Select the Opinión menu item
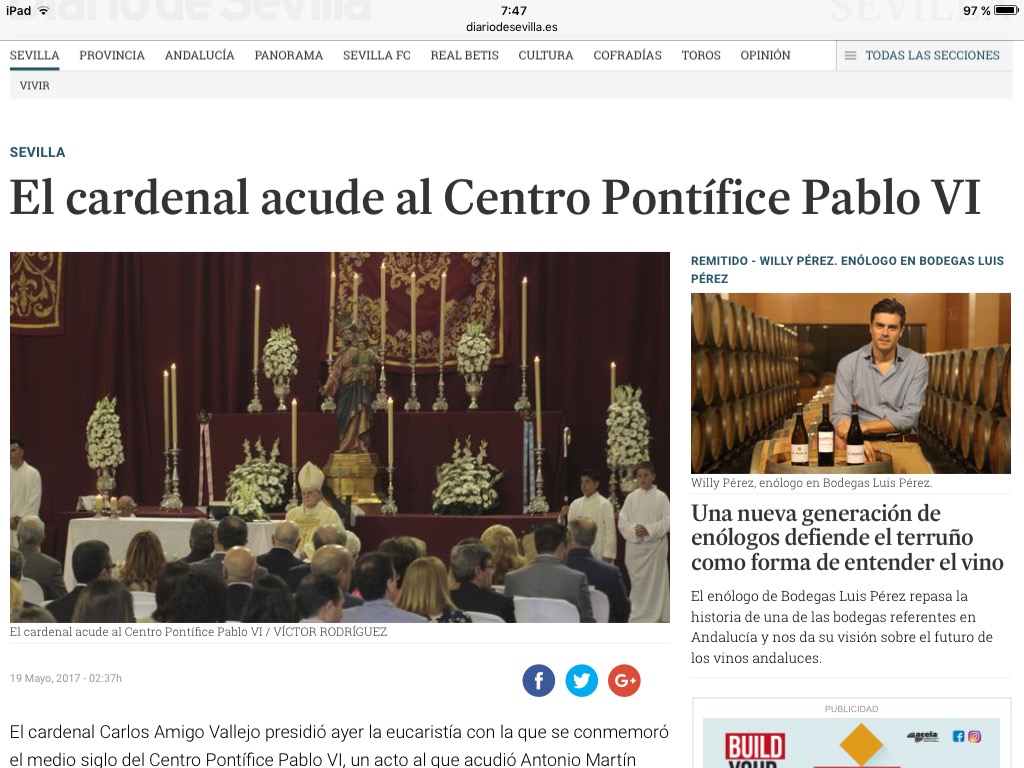 tap(765, 56)
